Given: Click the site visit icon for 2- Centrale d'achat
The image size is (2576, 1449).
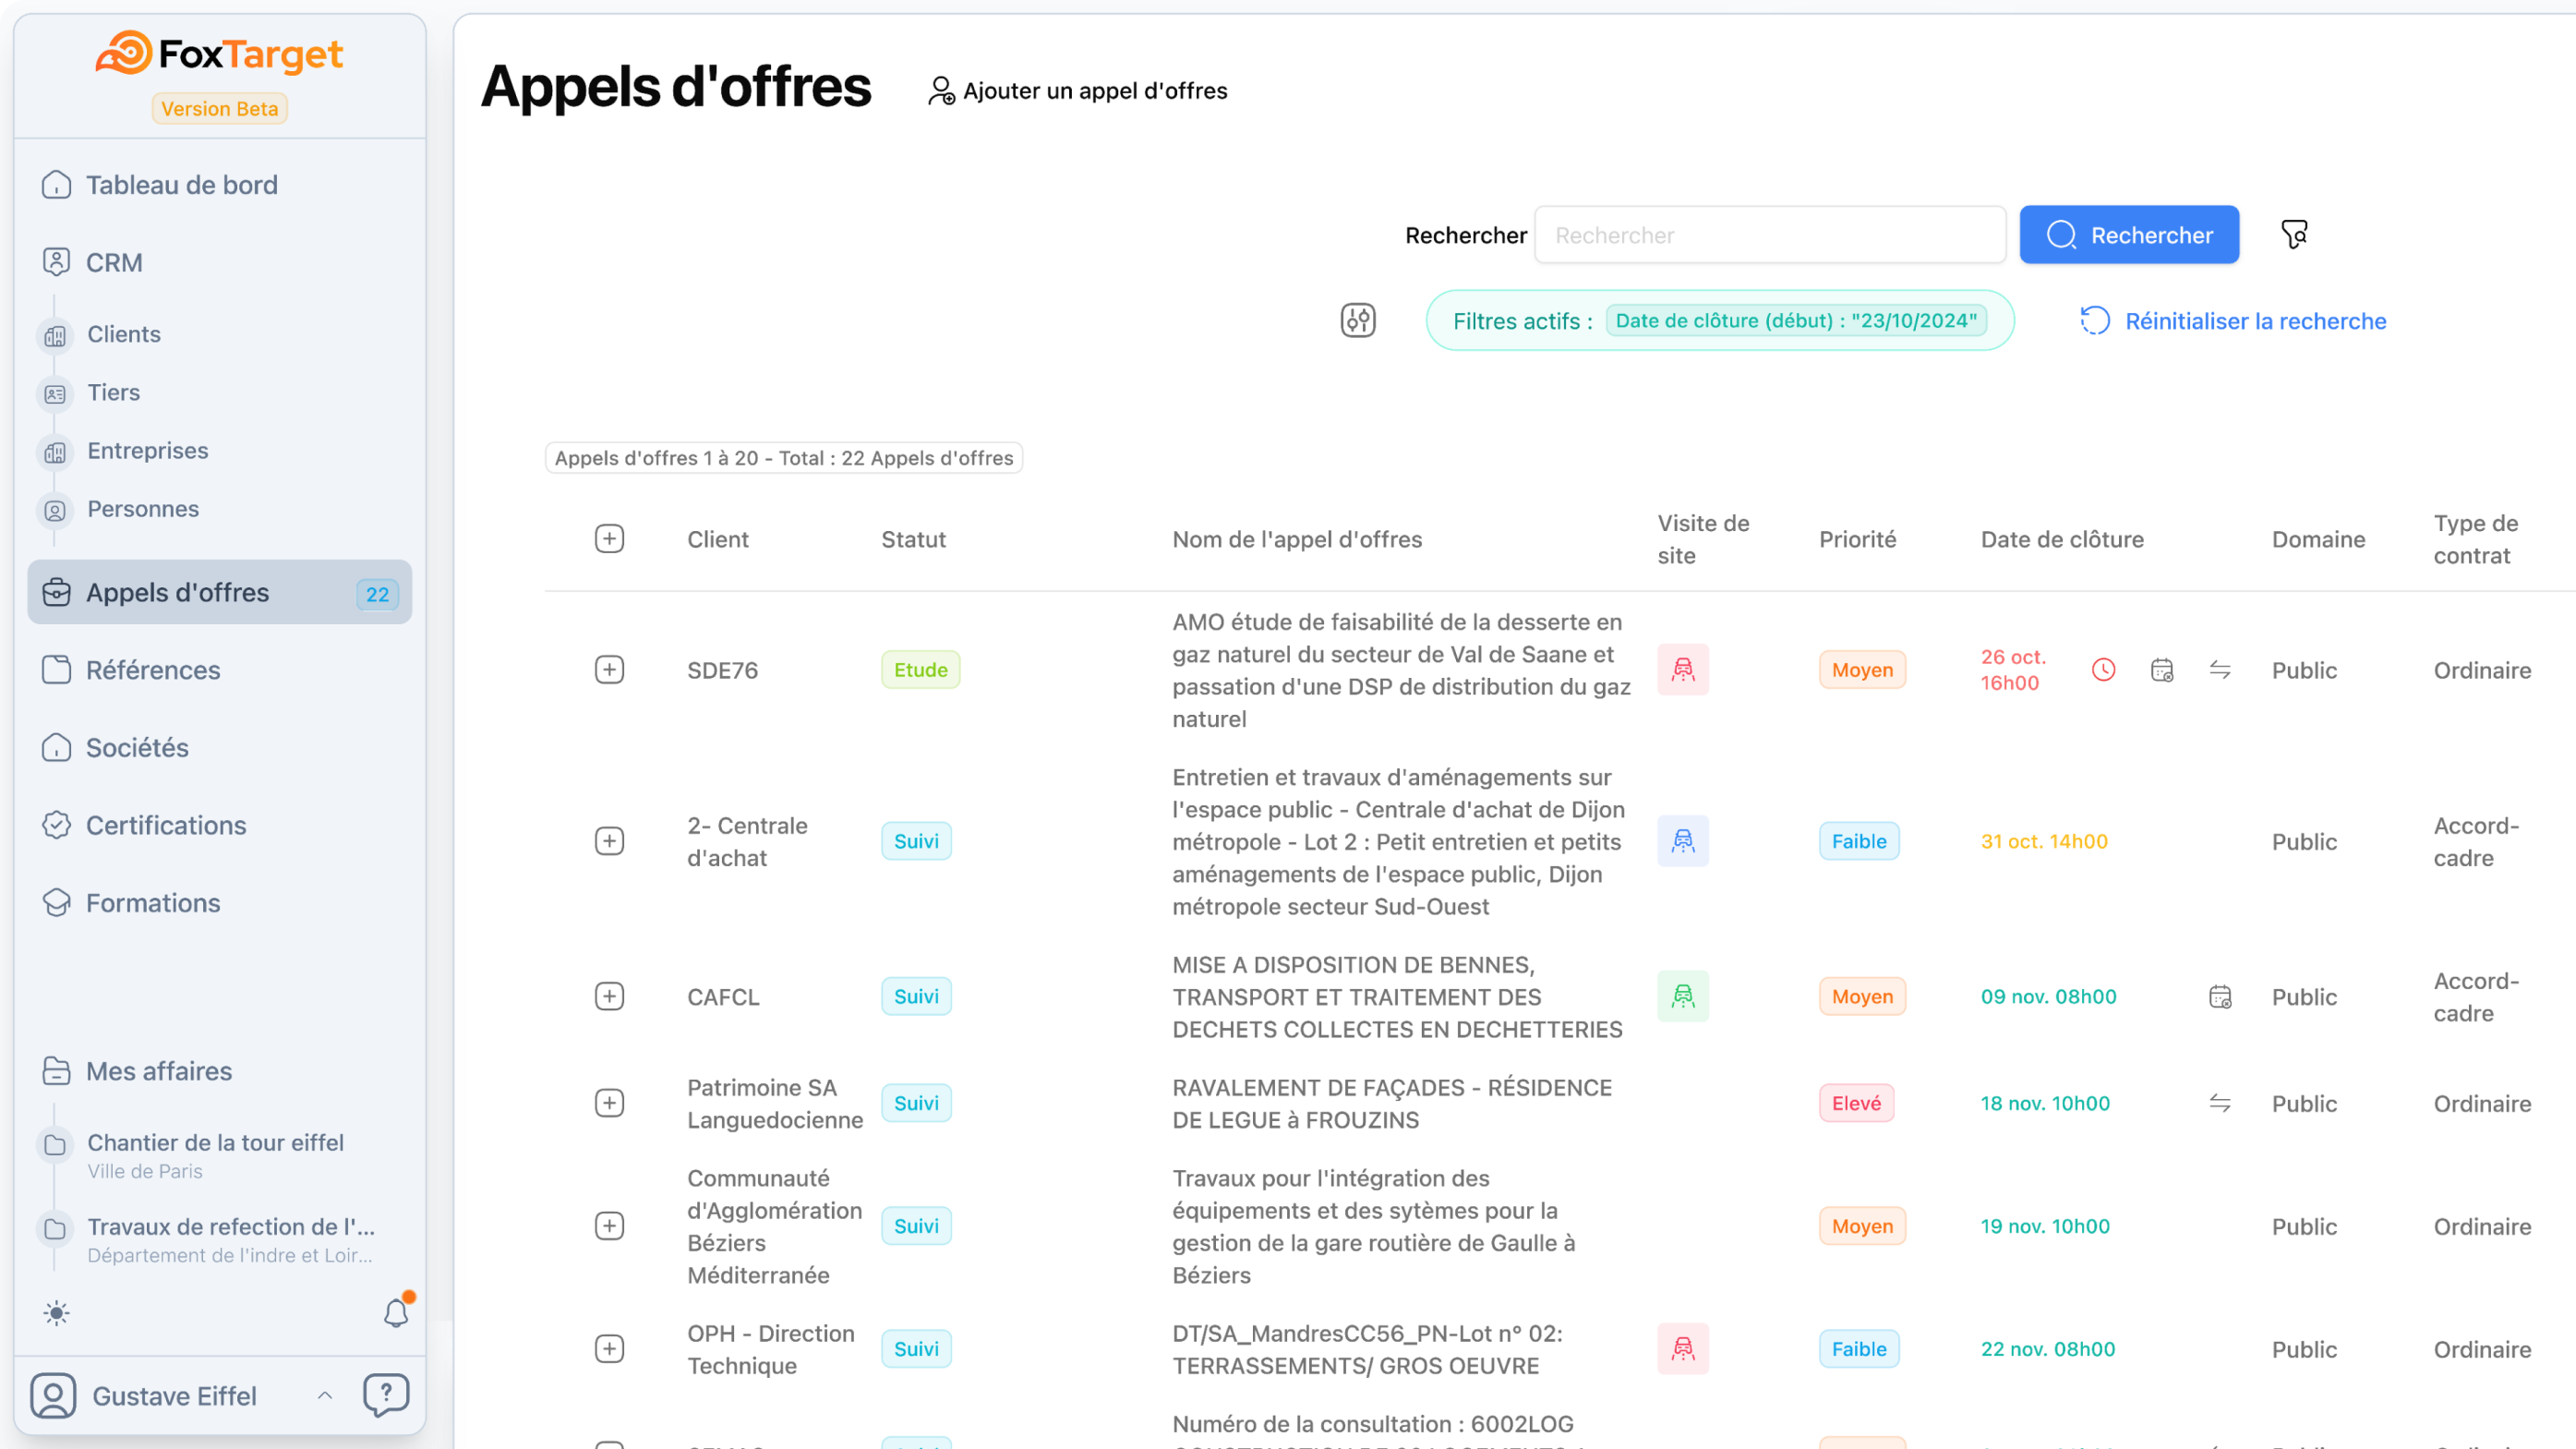Looking at the screenshot, I should tap(1683, 840).
